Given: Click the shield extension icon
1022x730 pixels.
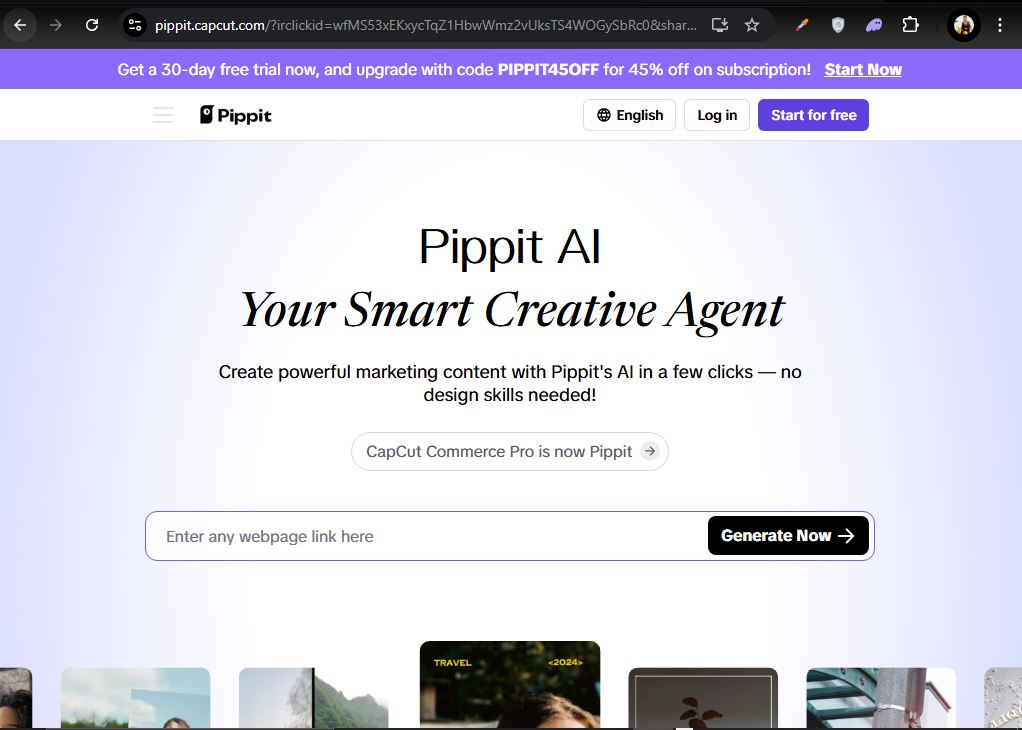Looking at the screenshot, I should pos(838,25).
